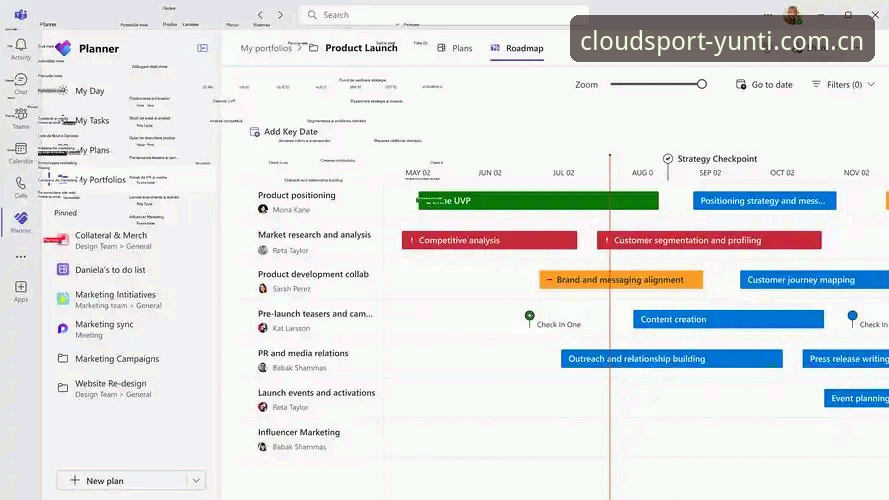Open Customer segmentation and profiling bar
The image size is (889, 500).
pos(709,240)
